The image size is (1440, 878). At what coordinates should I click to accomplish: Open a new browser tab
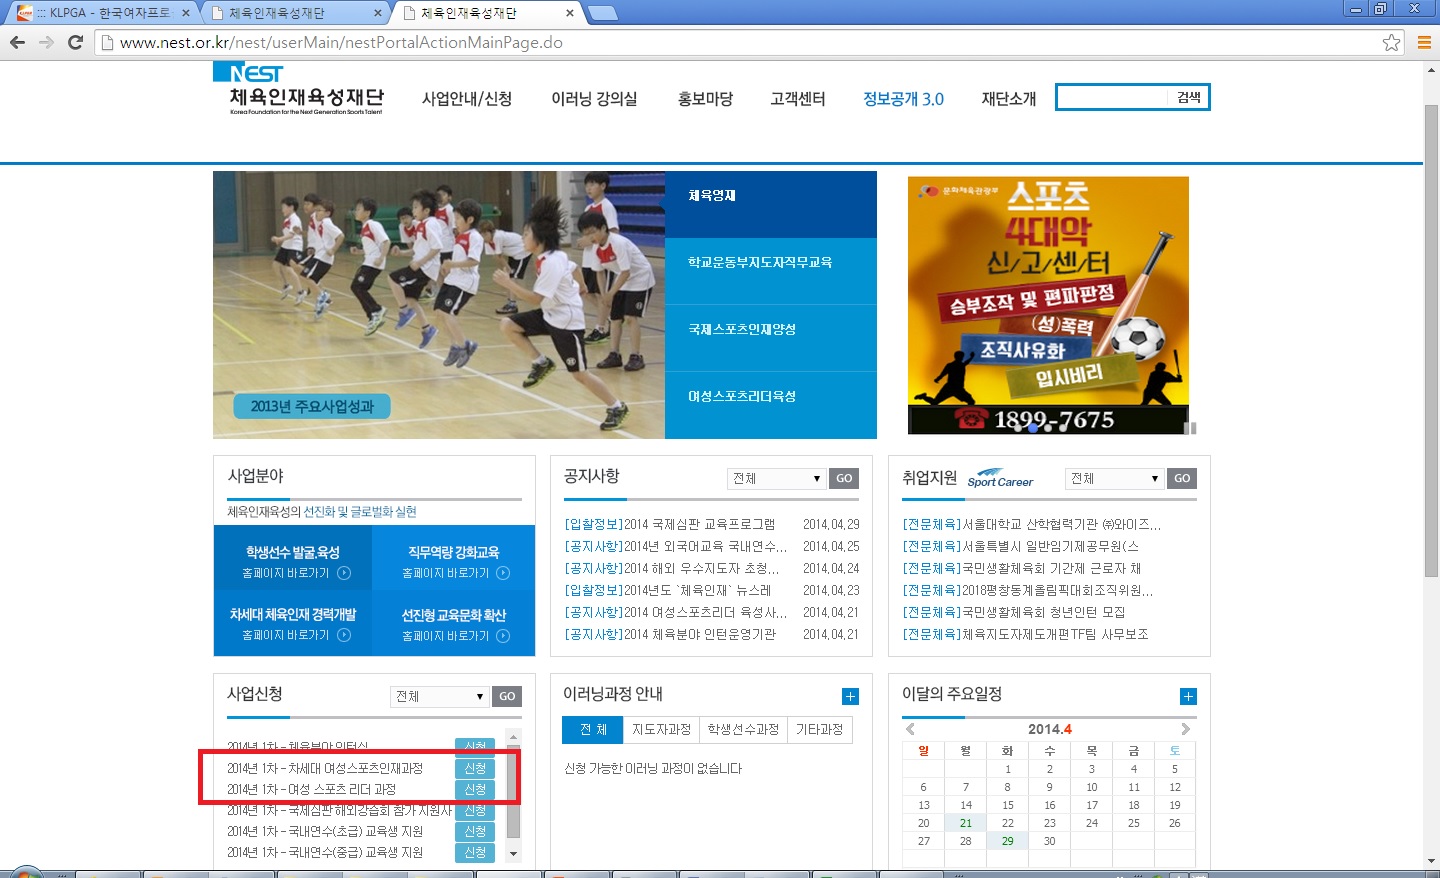[x=603, y=13]
